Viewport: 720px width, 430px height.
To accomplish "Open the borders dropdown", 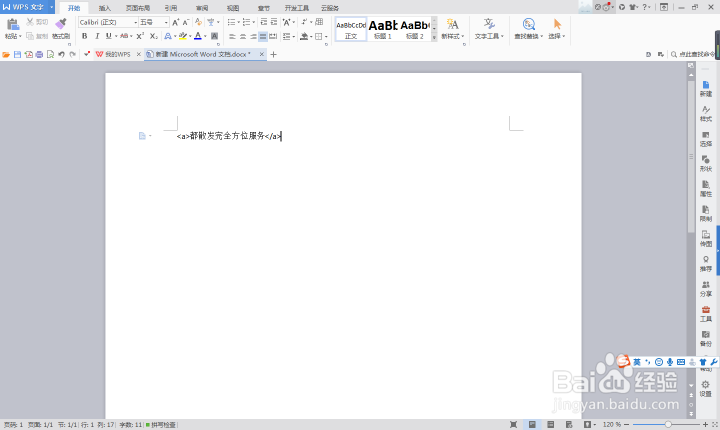I will point(326,36).
